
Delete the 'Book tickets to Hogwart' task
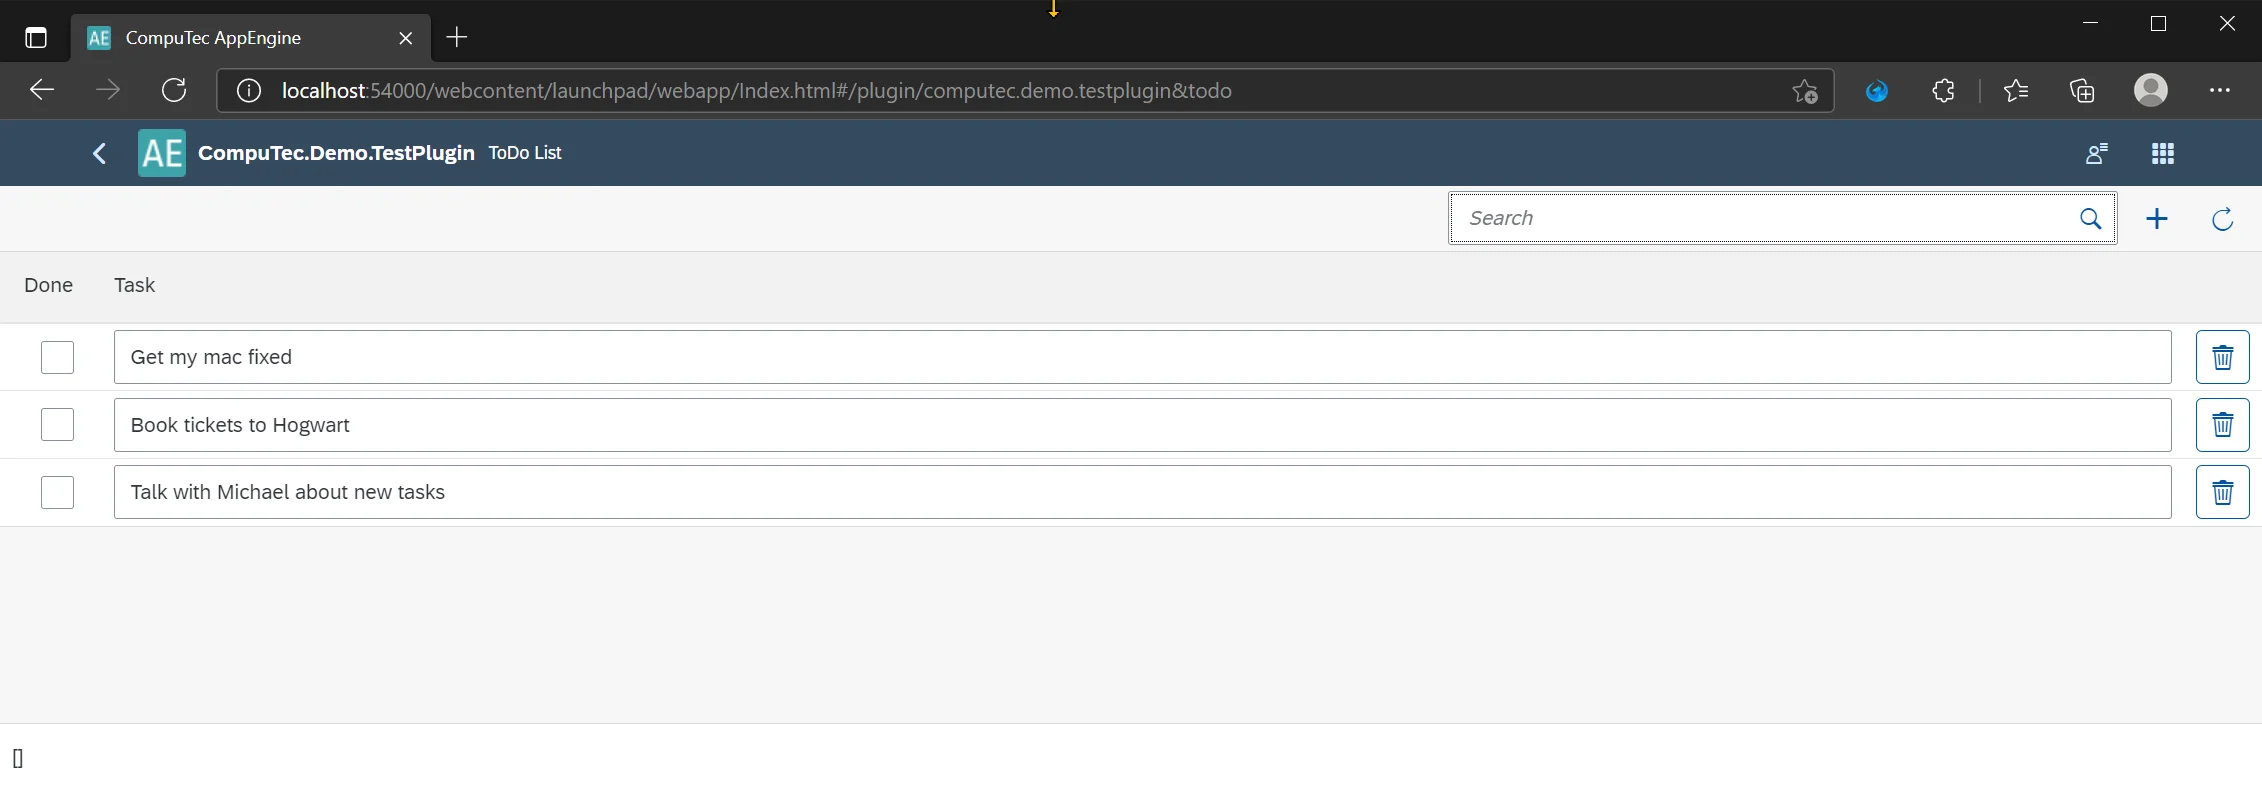2222,425
